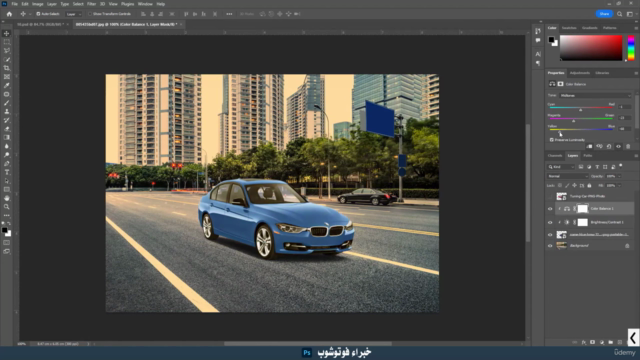The height and width of the screenshot is (360, 640).
Task: Open the Image menu
Action: 38,4
